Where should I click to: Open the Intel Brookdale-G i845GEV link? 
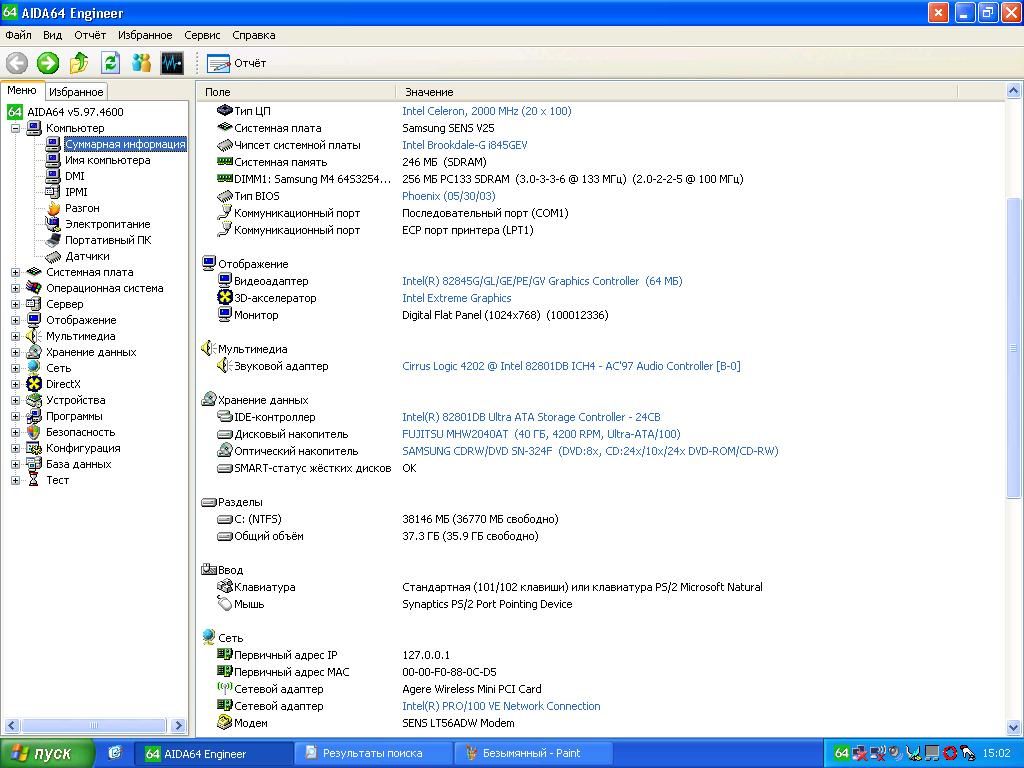click(464, 145)
